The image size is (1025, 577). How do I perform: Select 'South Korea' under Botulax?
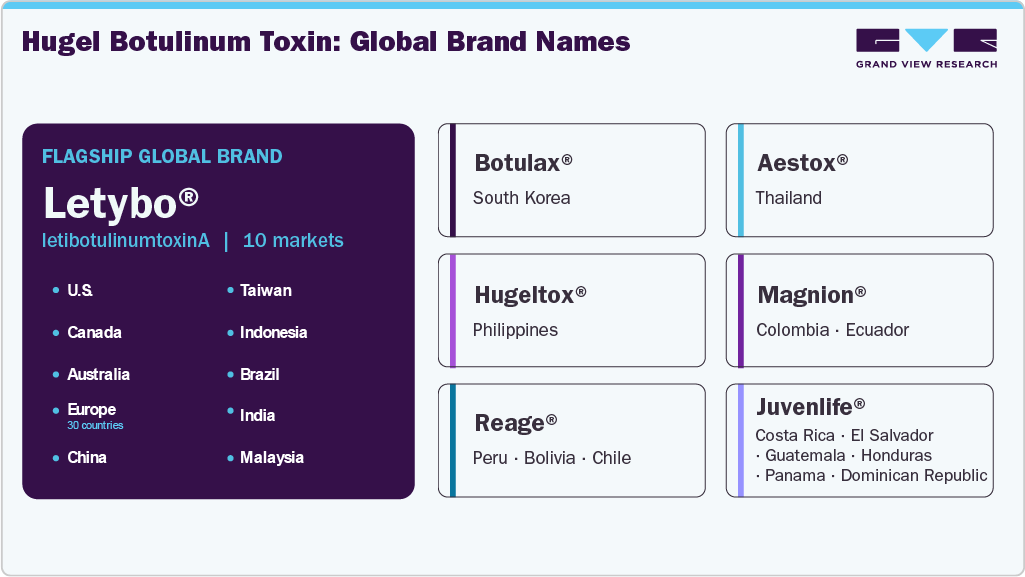pos(521,198)
